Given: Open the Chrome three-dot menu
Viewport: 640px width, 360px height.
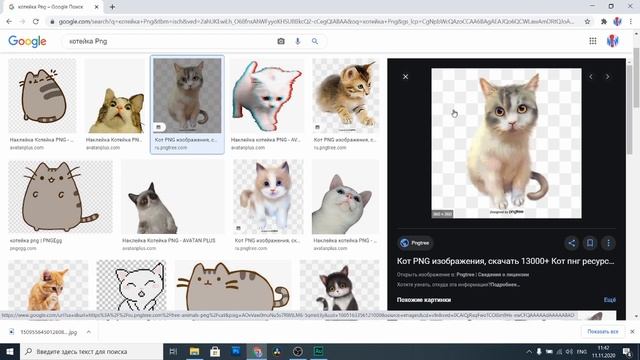Looking at the screenshot, I should [631, 22].
